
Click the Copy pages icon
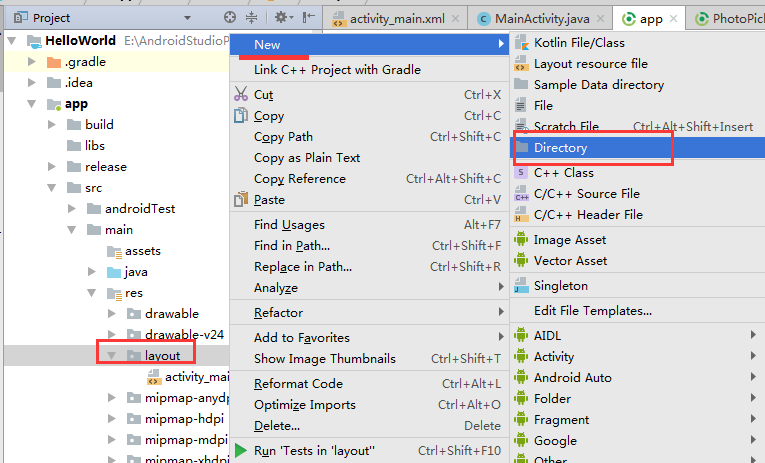(x=241, y=116)
